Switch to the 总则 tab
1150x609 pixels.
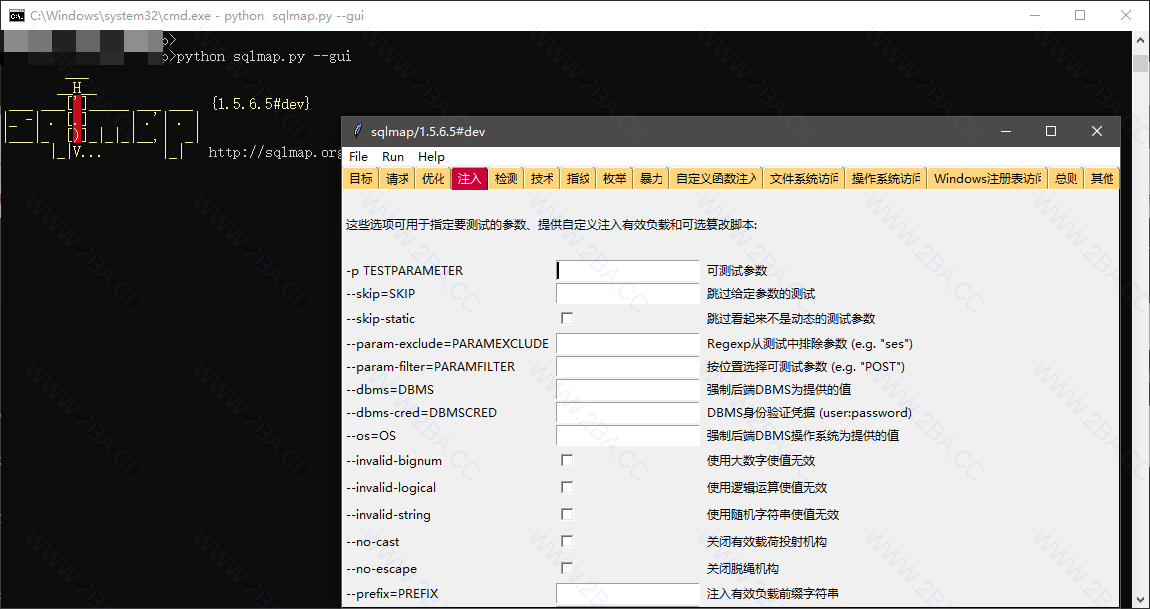pos(1066,178)
